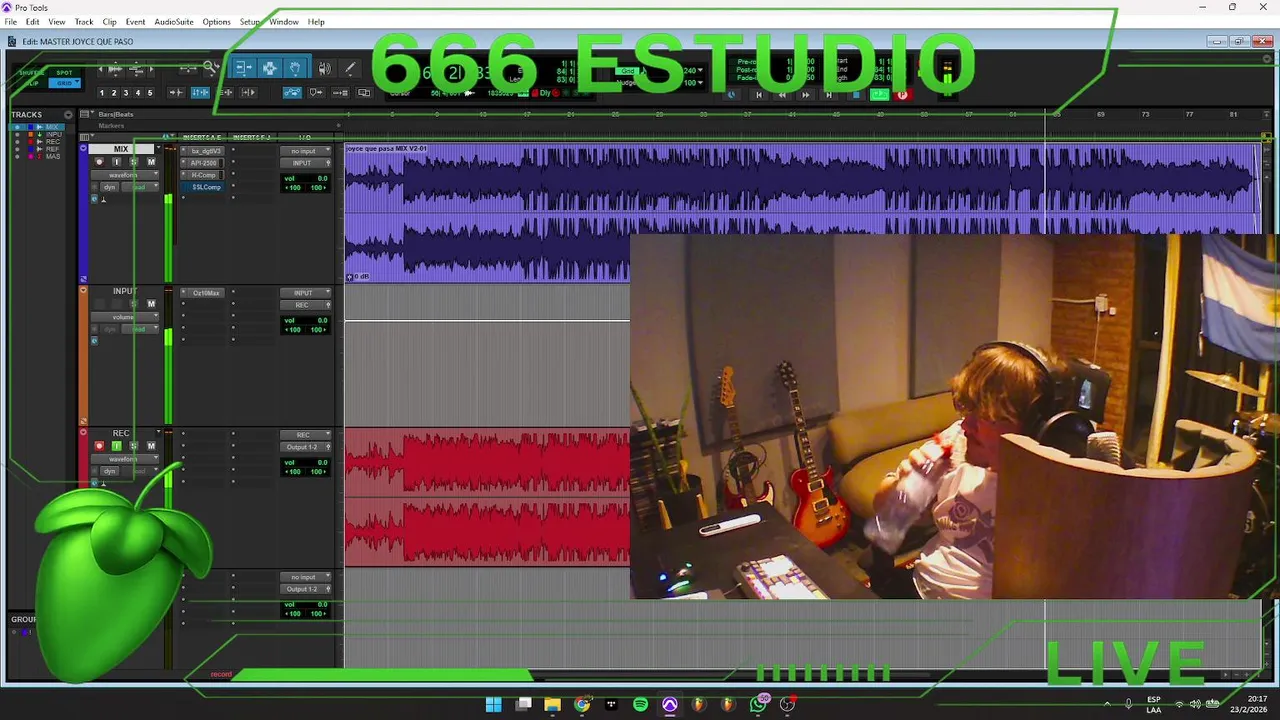Enable Spot edit mode

(64, 73)
